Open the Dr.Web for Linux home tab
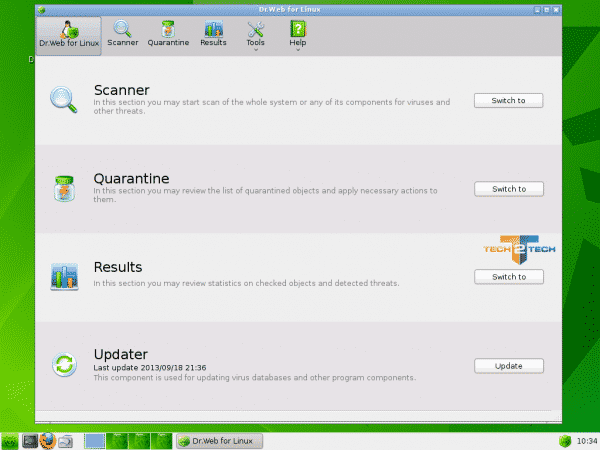Viewport: 600px width, 450px height. (x=69, y=36)
